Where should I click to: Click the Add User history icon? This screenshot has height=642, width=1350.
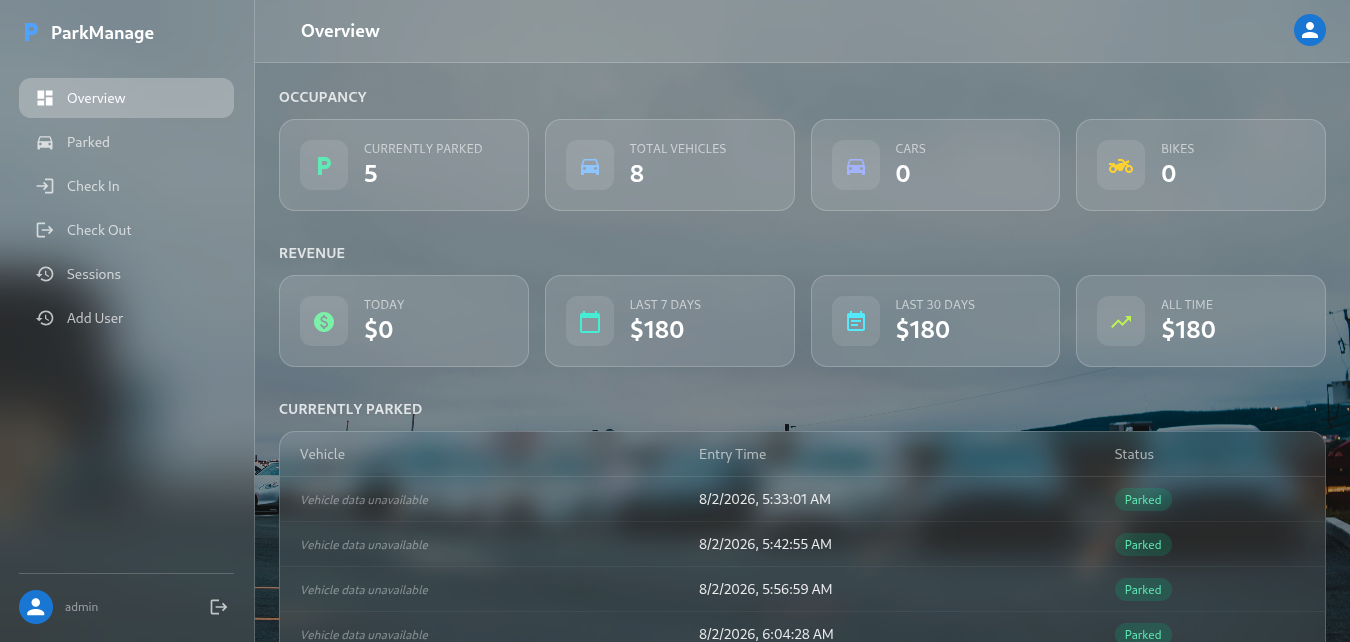[45, 318]
